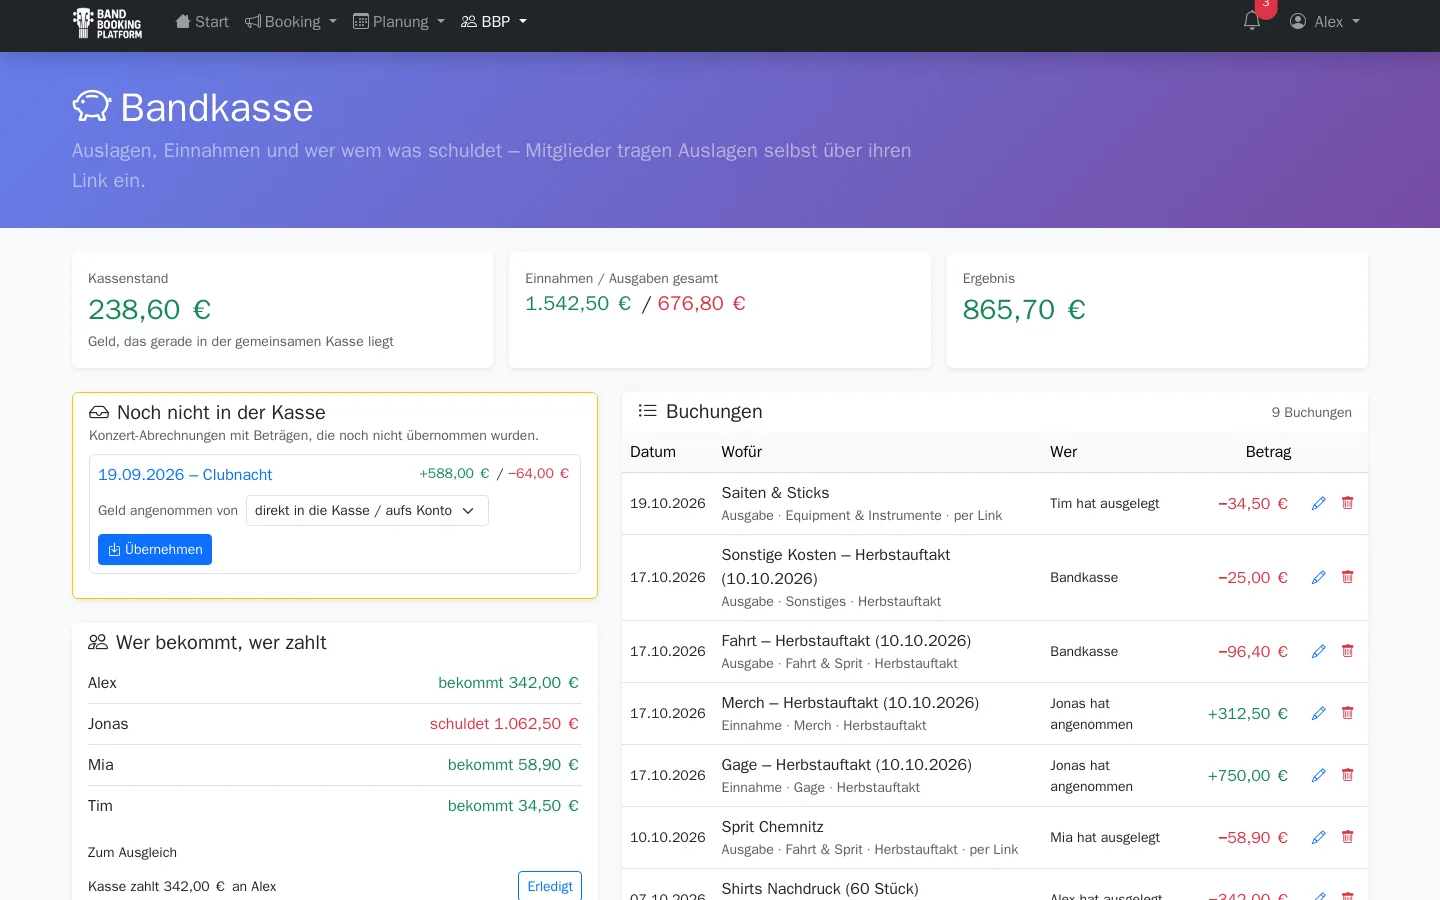This screenshot has width=1440, height=900.
Task: Edit the Merch – Herbstauftakt entry
Action: 1318,713
